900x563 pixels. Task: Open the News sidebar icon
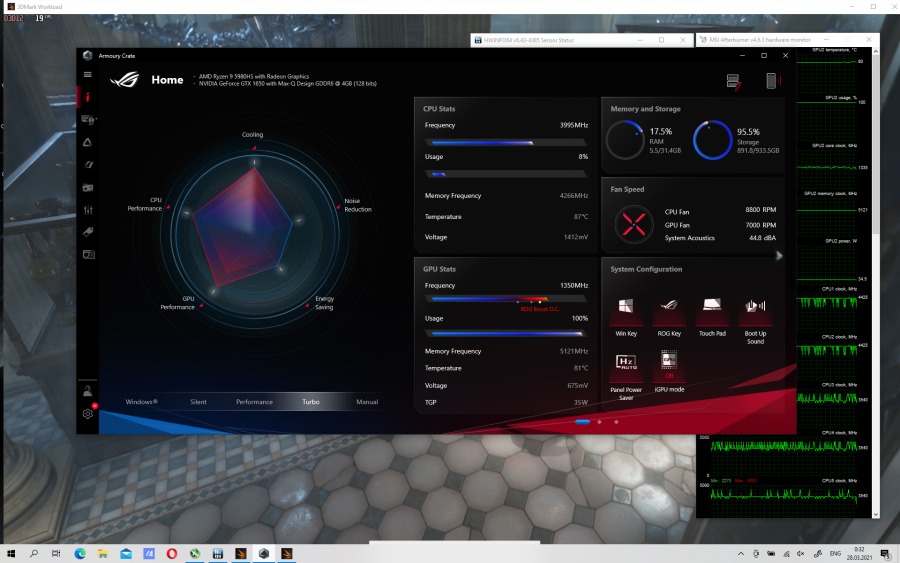pyautogui.click(x=88, y=254)
